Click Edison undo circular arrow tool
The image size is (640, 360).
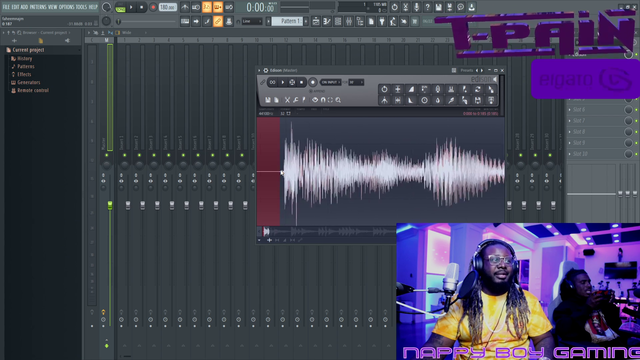384,89
